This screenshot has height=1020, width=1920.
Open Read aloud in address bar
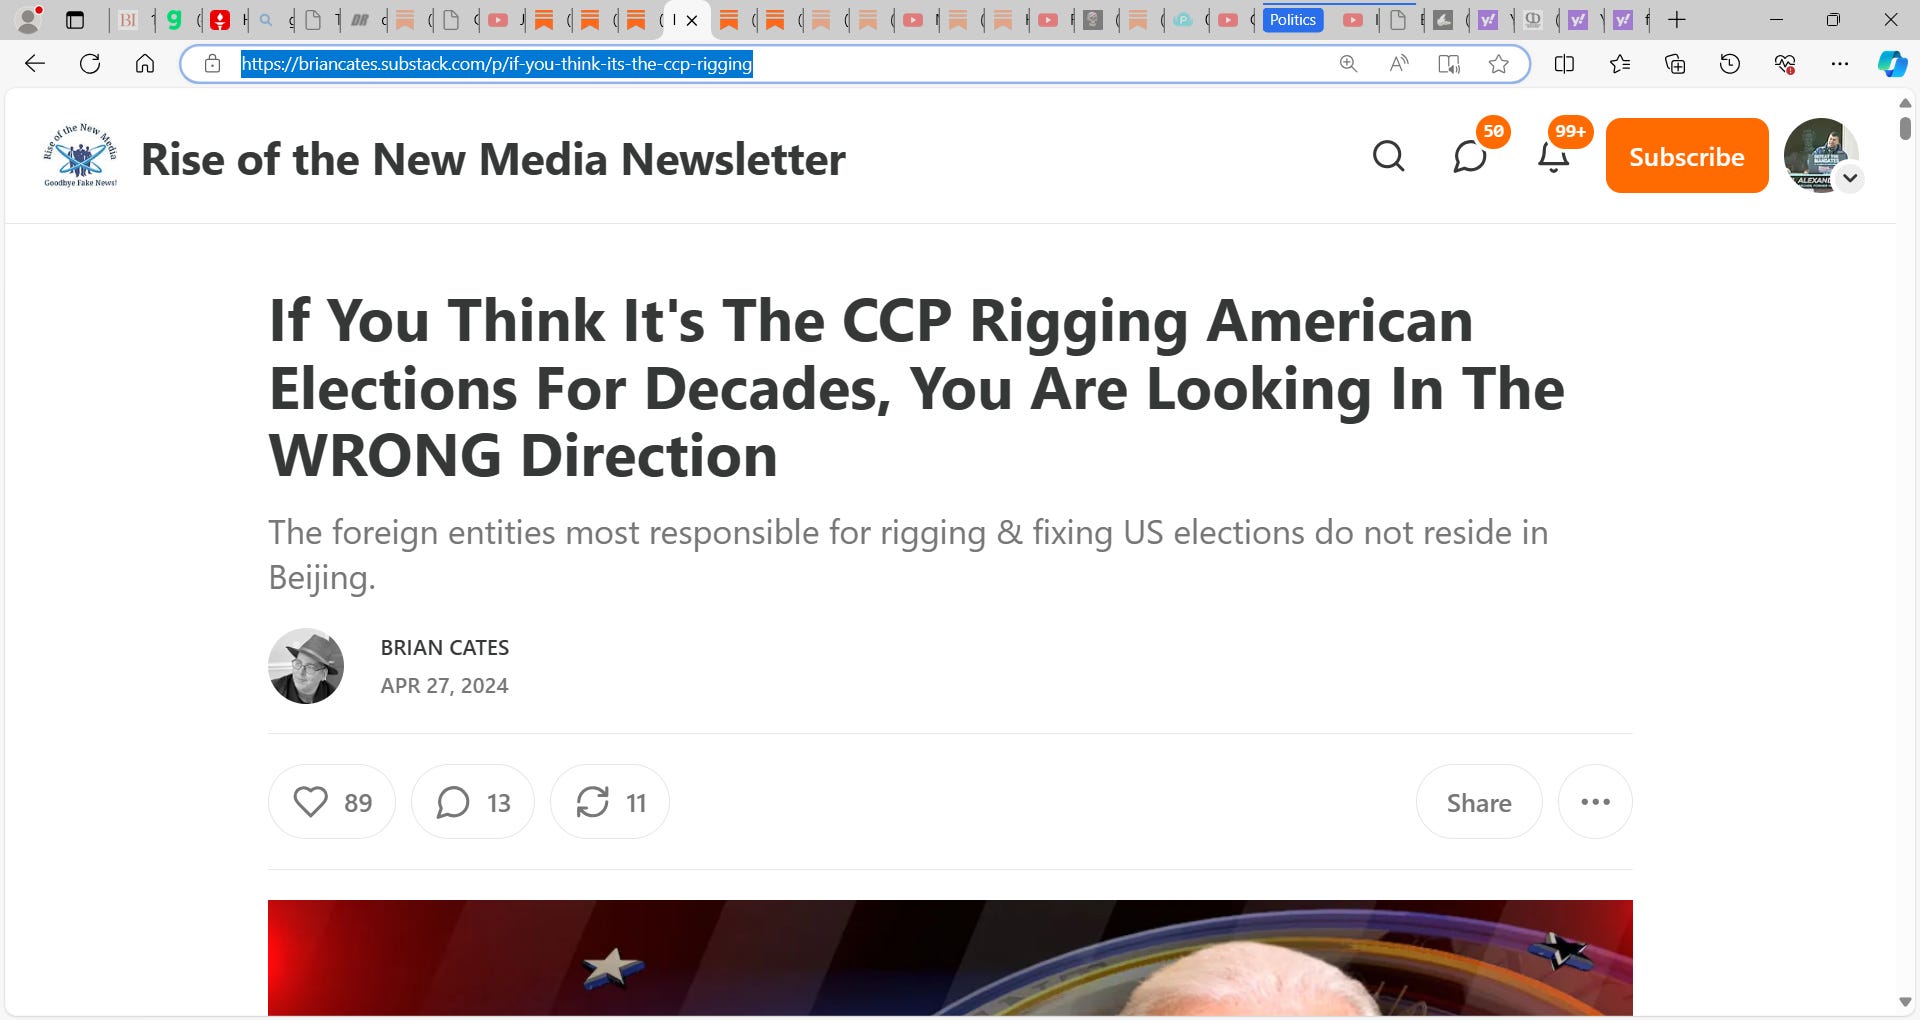[1399, 64]
